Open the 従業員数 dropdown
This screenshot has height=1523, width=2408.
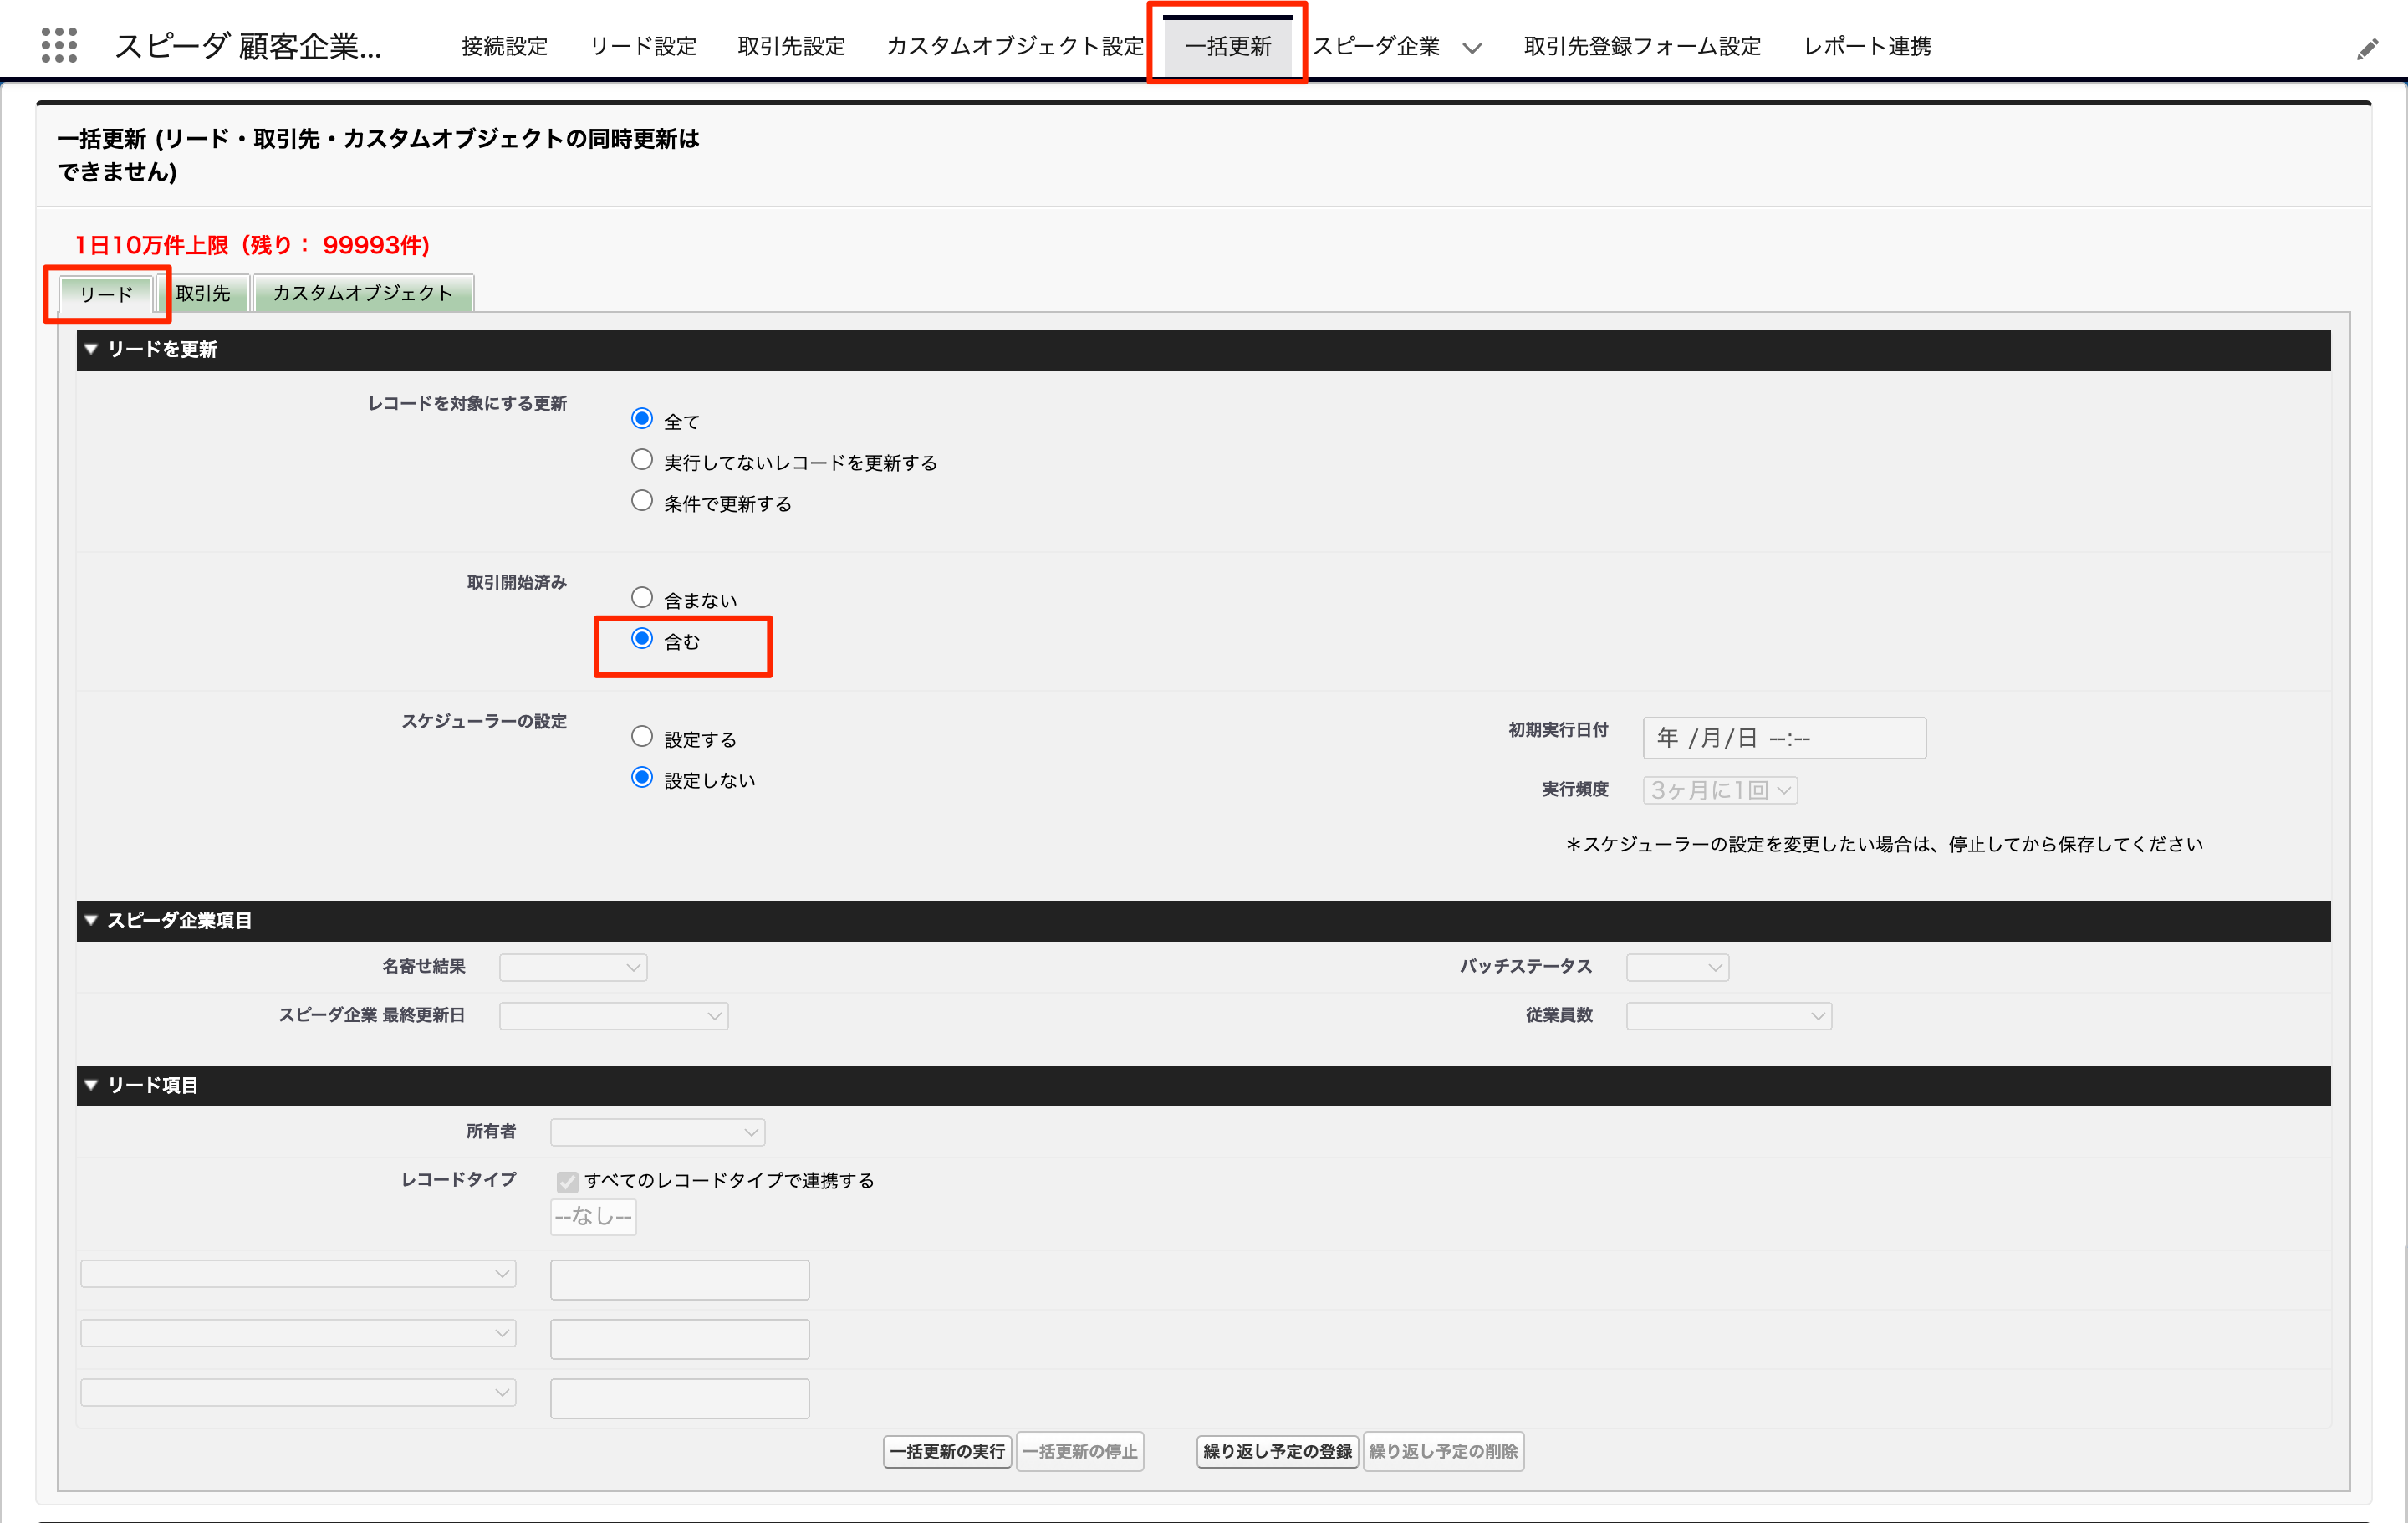click(x=1728, y=1016)
